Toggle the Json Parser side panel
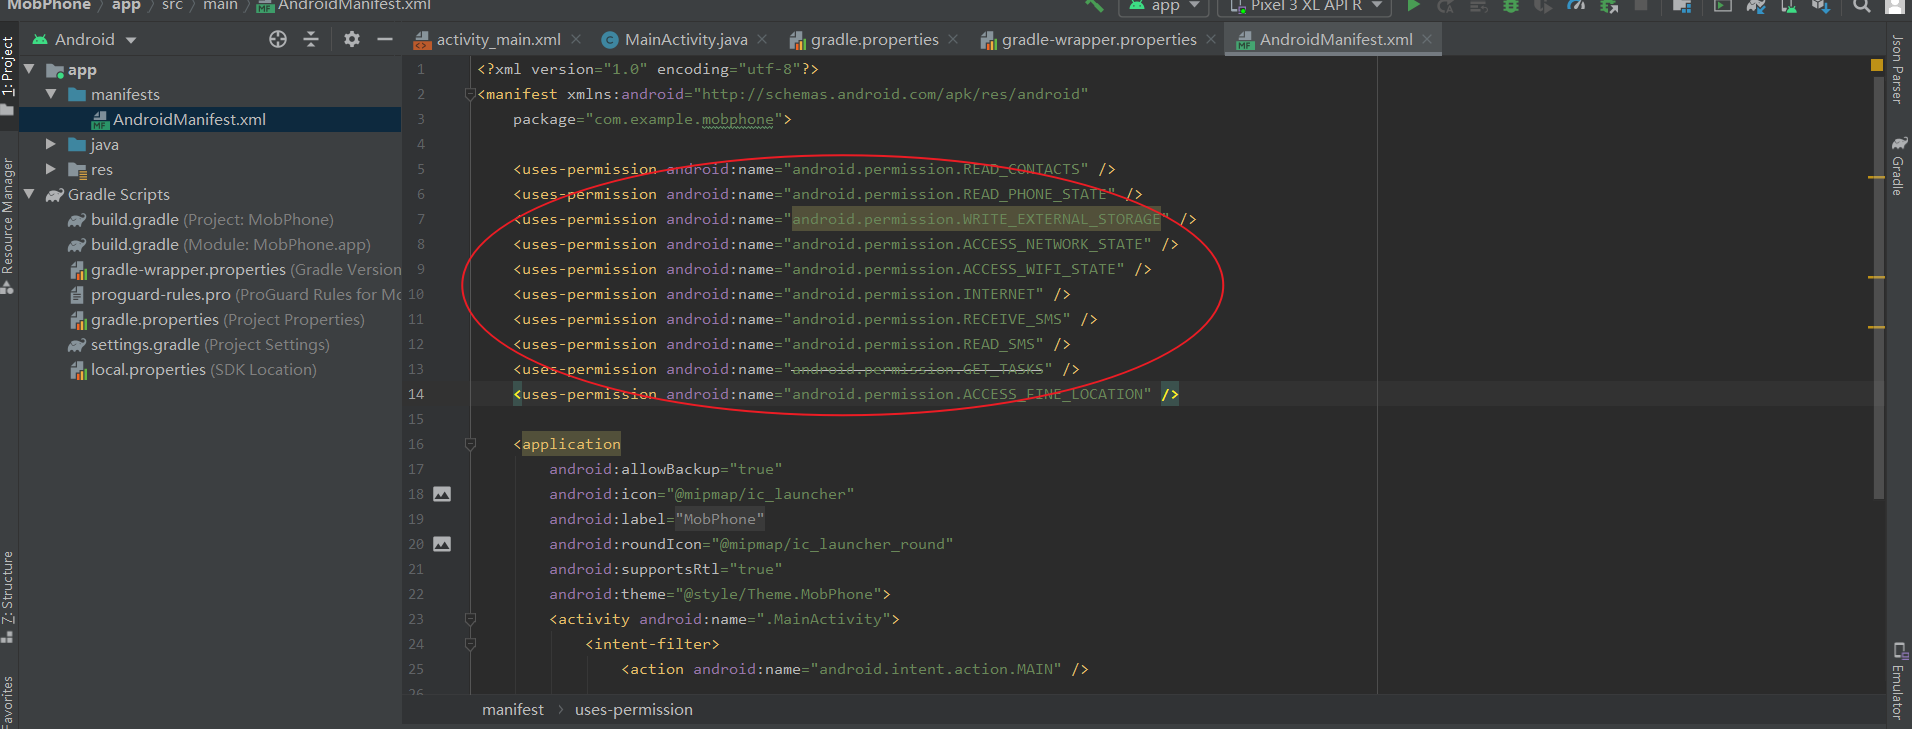Image resolution: width=1912 pixels, height=729 pixels. pos(1896,70)
